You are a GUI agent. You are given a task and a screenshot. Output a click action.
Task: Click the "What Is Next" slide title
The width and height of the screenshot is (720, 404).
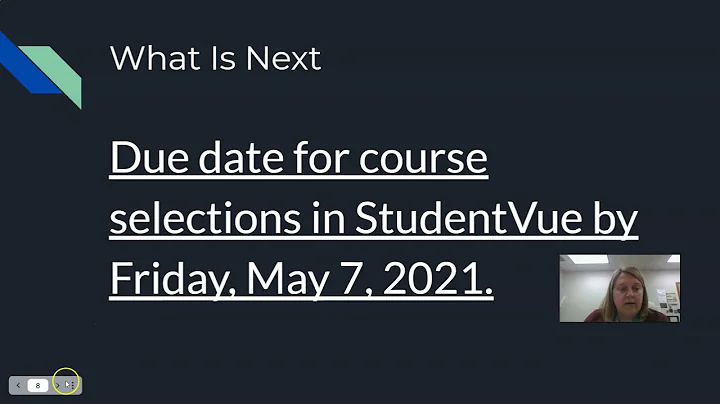pos(215,58)
